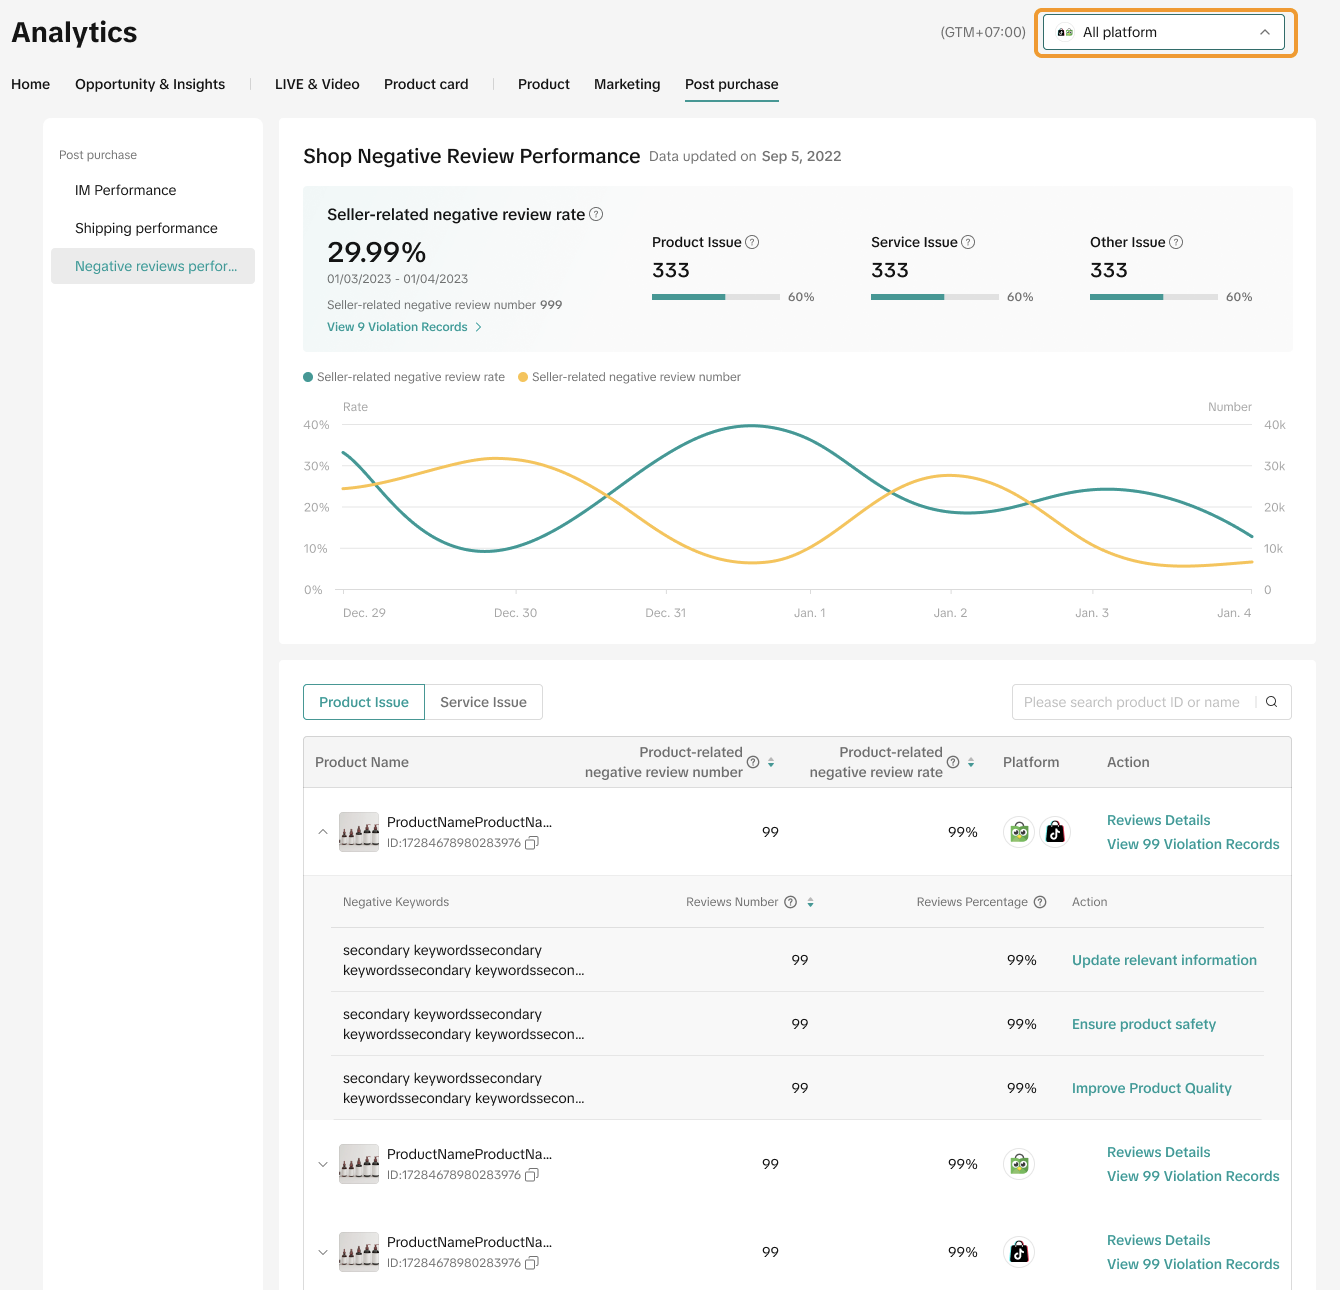1340x1290 pixels.
Task: Click the Other Issue help icon
Action: (1176, 242)
